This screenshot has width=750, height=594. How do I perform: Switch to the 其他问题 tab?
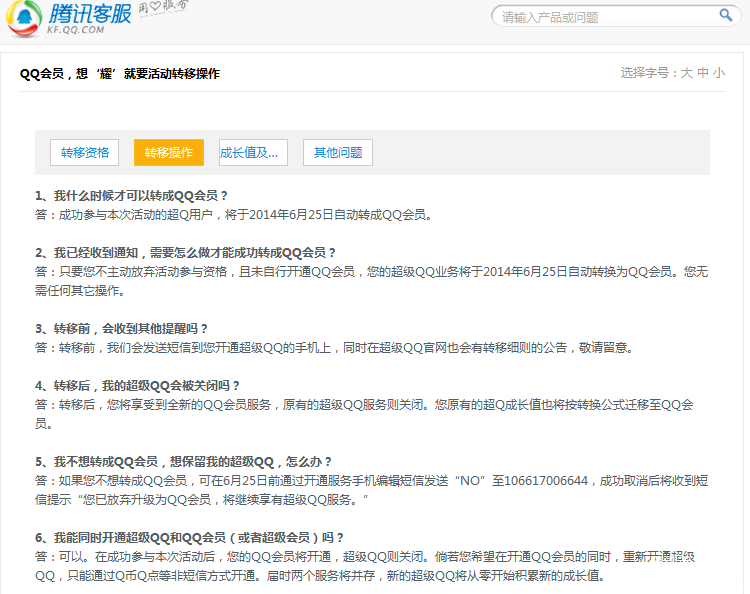pos(338,153)
